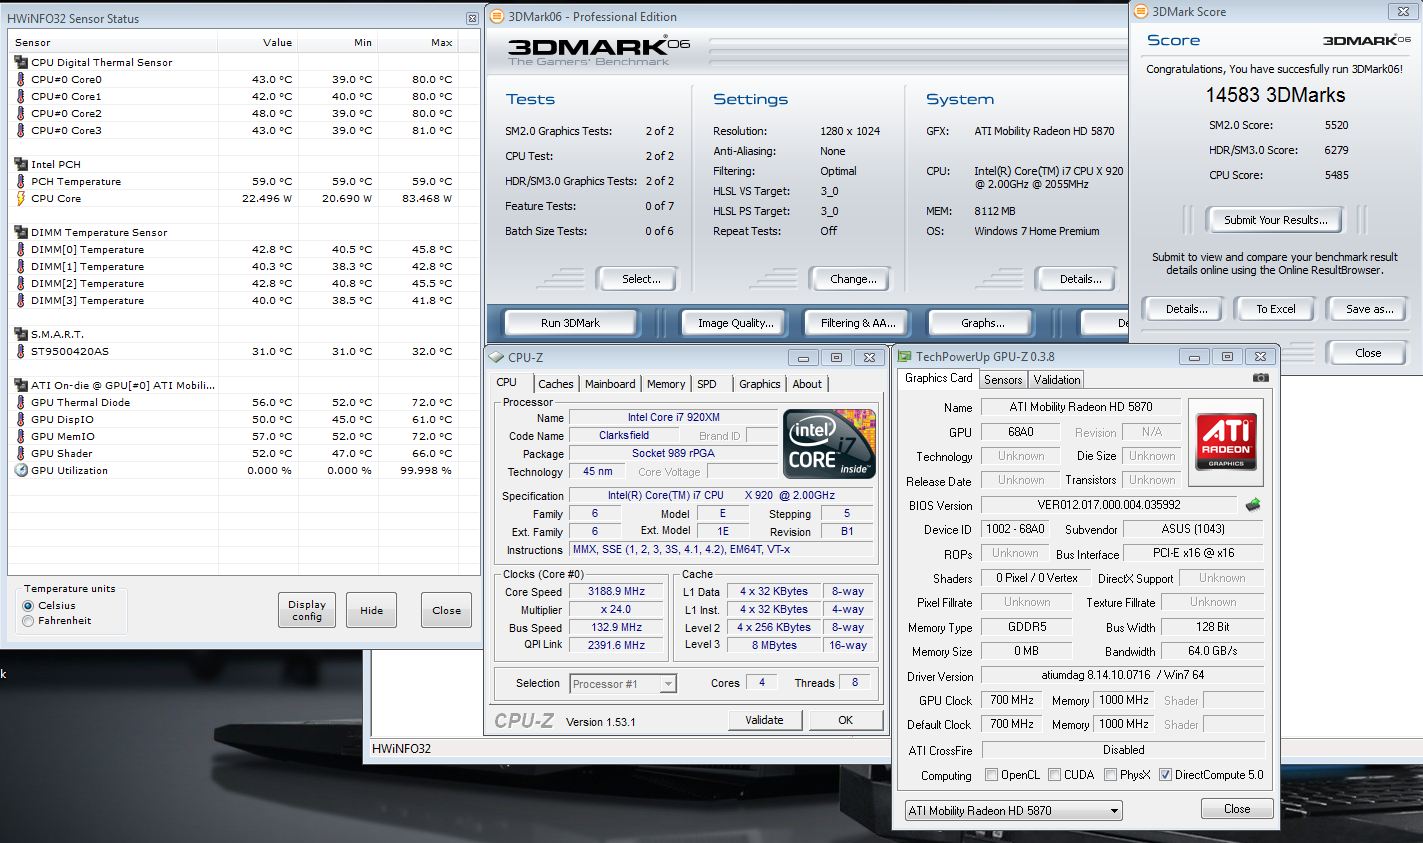The height and width of the screenshot is (843, 1423).
Task: Switch to the Sensors tab in GPU-Z
Action: [x=1003, y=380]
